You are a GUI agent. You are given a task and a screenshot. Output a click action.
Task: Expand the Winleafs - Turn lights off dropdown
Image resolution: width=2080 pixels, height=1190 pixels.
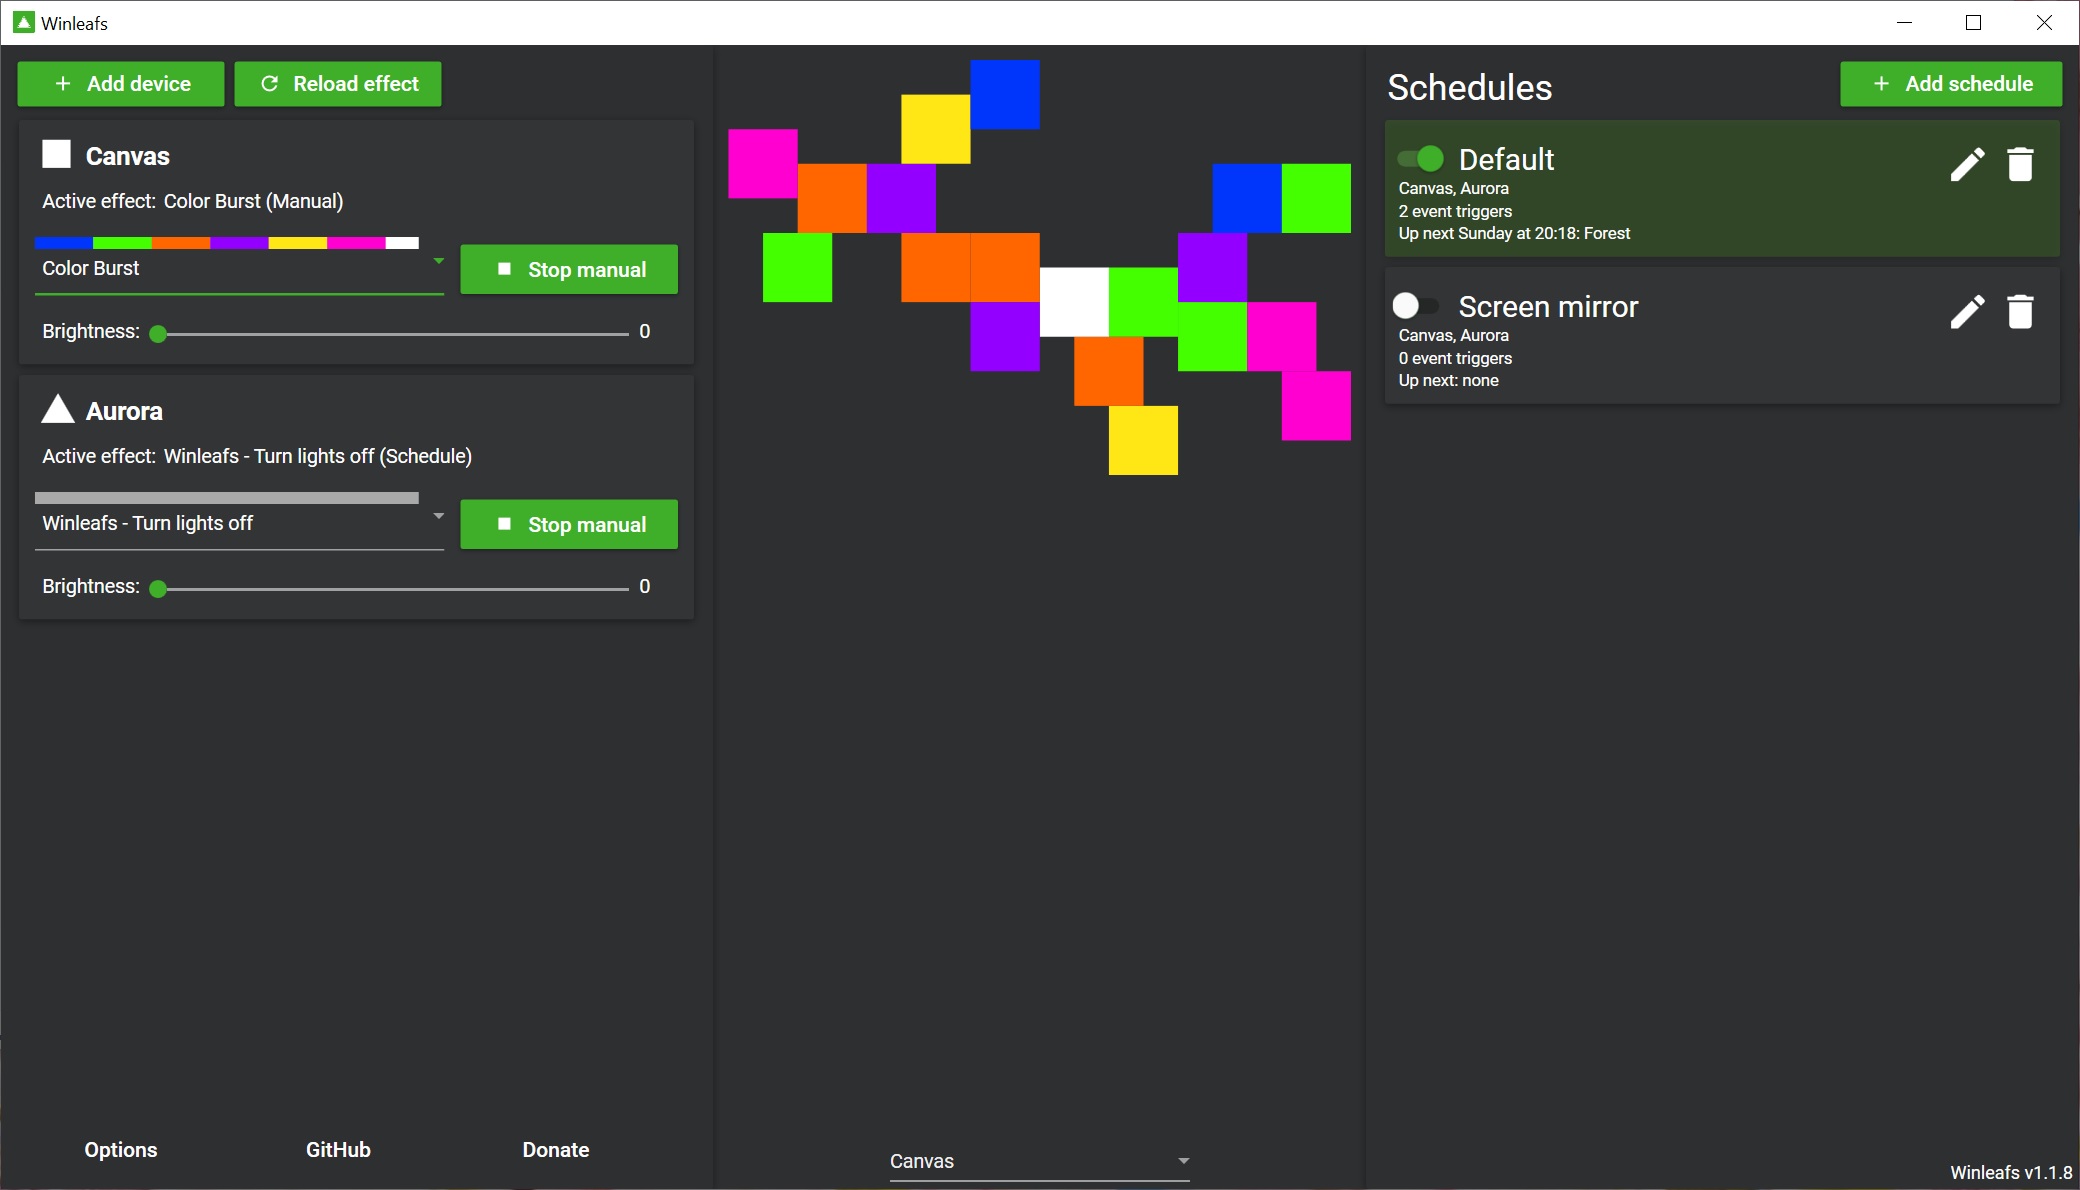point(438,517)
